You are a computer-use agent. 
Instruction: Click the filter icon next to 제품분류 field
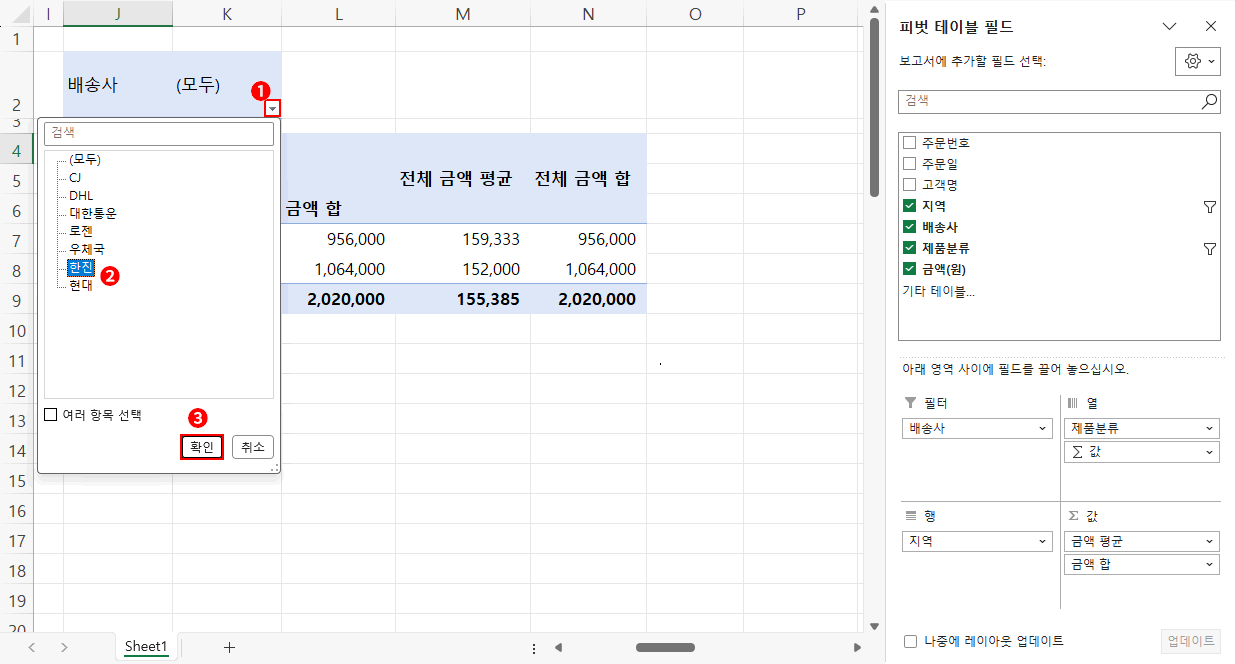pos(1210,247)
